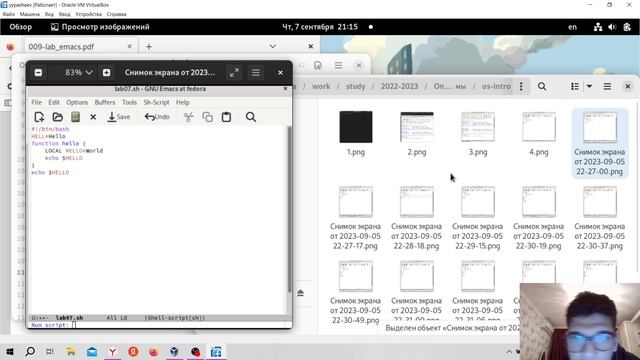640x360 pixels.
Task: Open Просмотр изображений app menu in top bar
Action: click(100, 27)
